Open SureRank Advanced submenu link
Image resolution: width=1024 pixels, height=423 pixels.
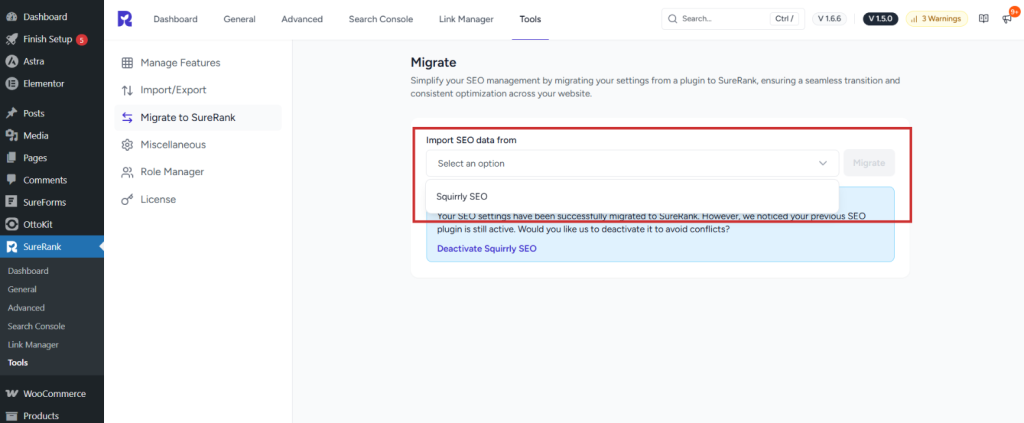pos(26,307)
